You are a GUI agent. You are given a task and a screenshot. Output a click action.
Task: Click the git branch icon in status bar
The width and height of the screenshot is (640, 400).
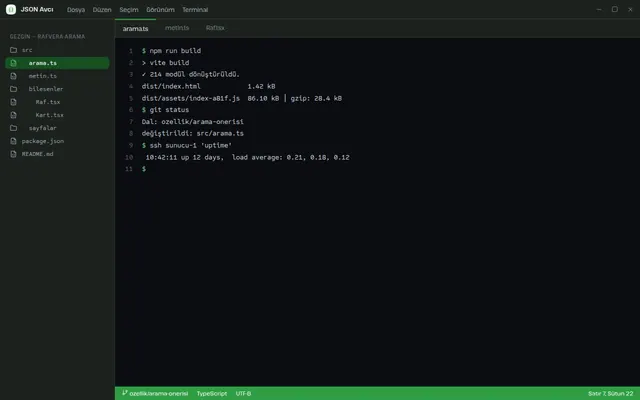(x=124, y=393)
